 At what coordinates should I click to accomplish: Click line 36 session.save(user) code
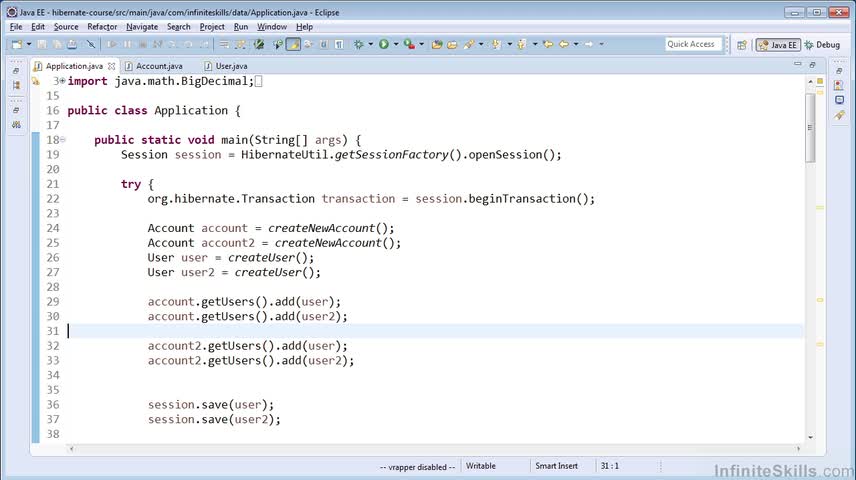click(211, 405)
